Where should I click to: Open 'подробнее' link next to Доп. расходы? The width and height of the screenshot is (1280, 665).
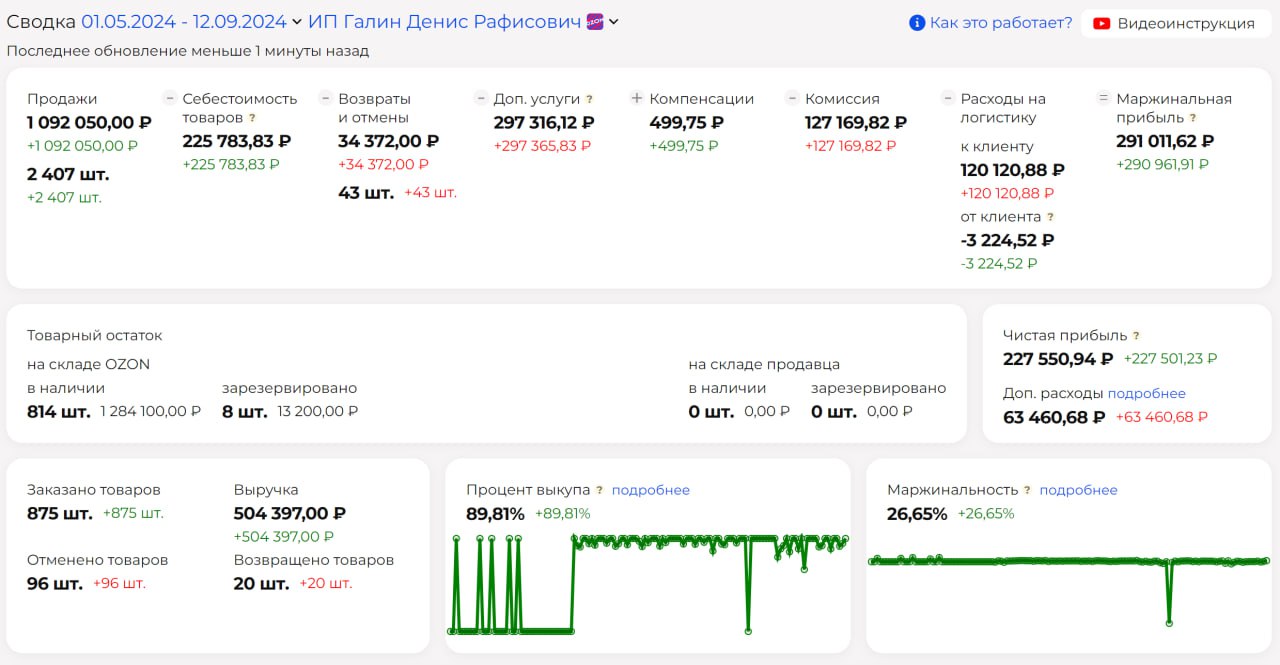click(1147, 393)
